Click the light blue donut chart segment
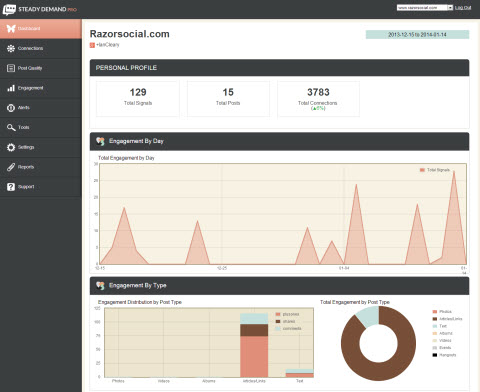This screenshot has height=392, width=480. (369, 316)
